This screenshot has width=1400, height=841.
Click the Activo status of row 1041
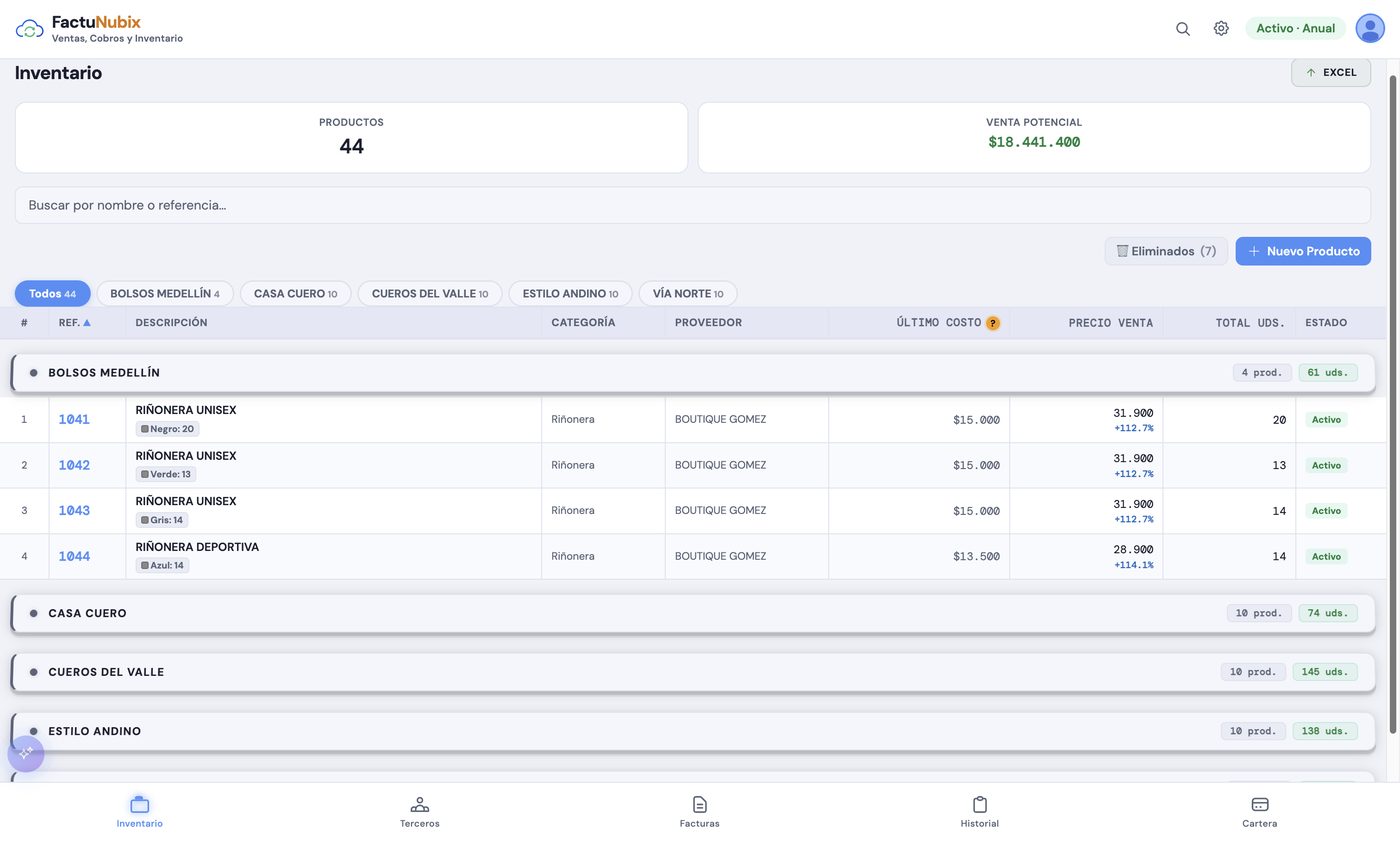click(1326, 420)
